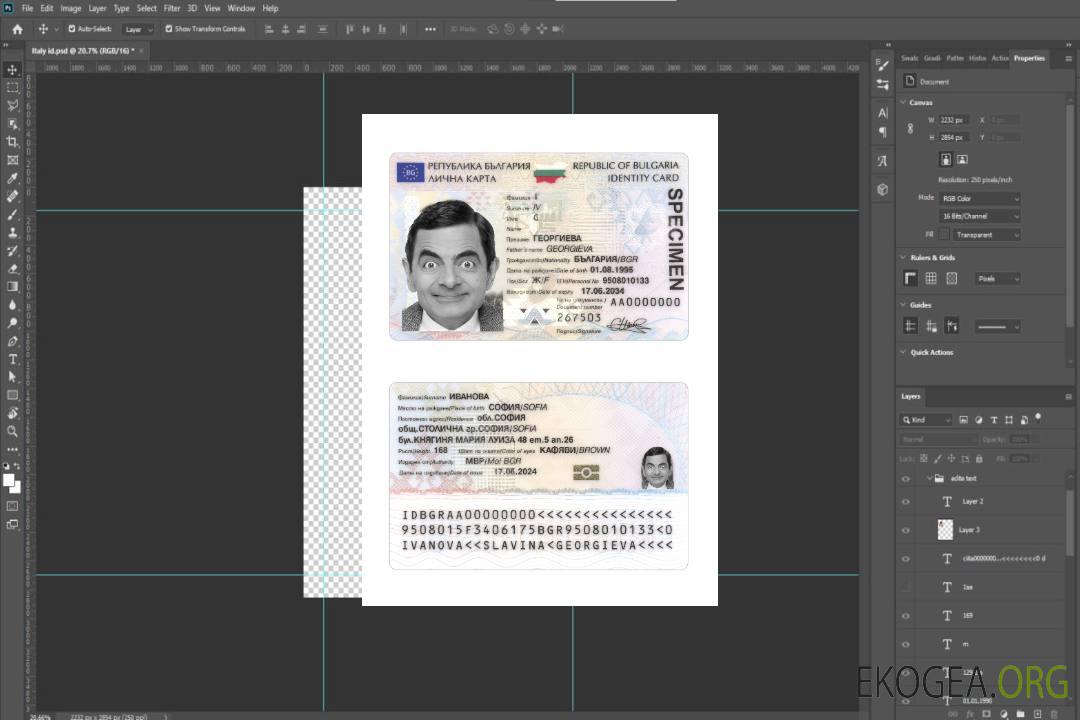The height and width of the screenshot is (720, 1080).
Task: Select the Frame tool
Action: click(12, 160)
